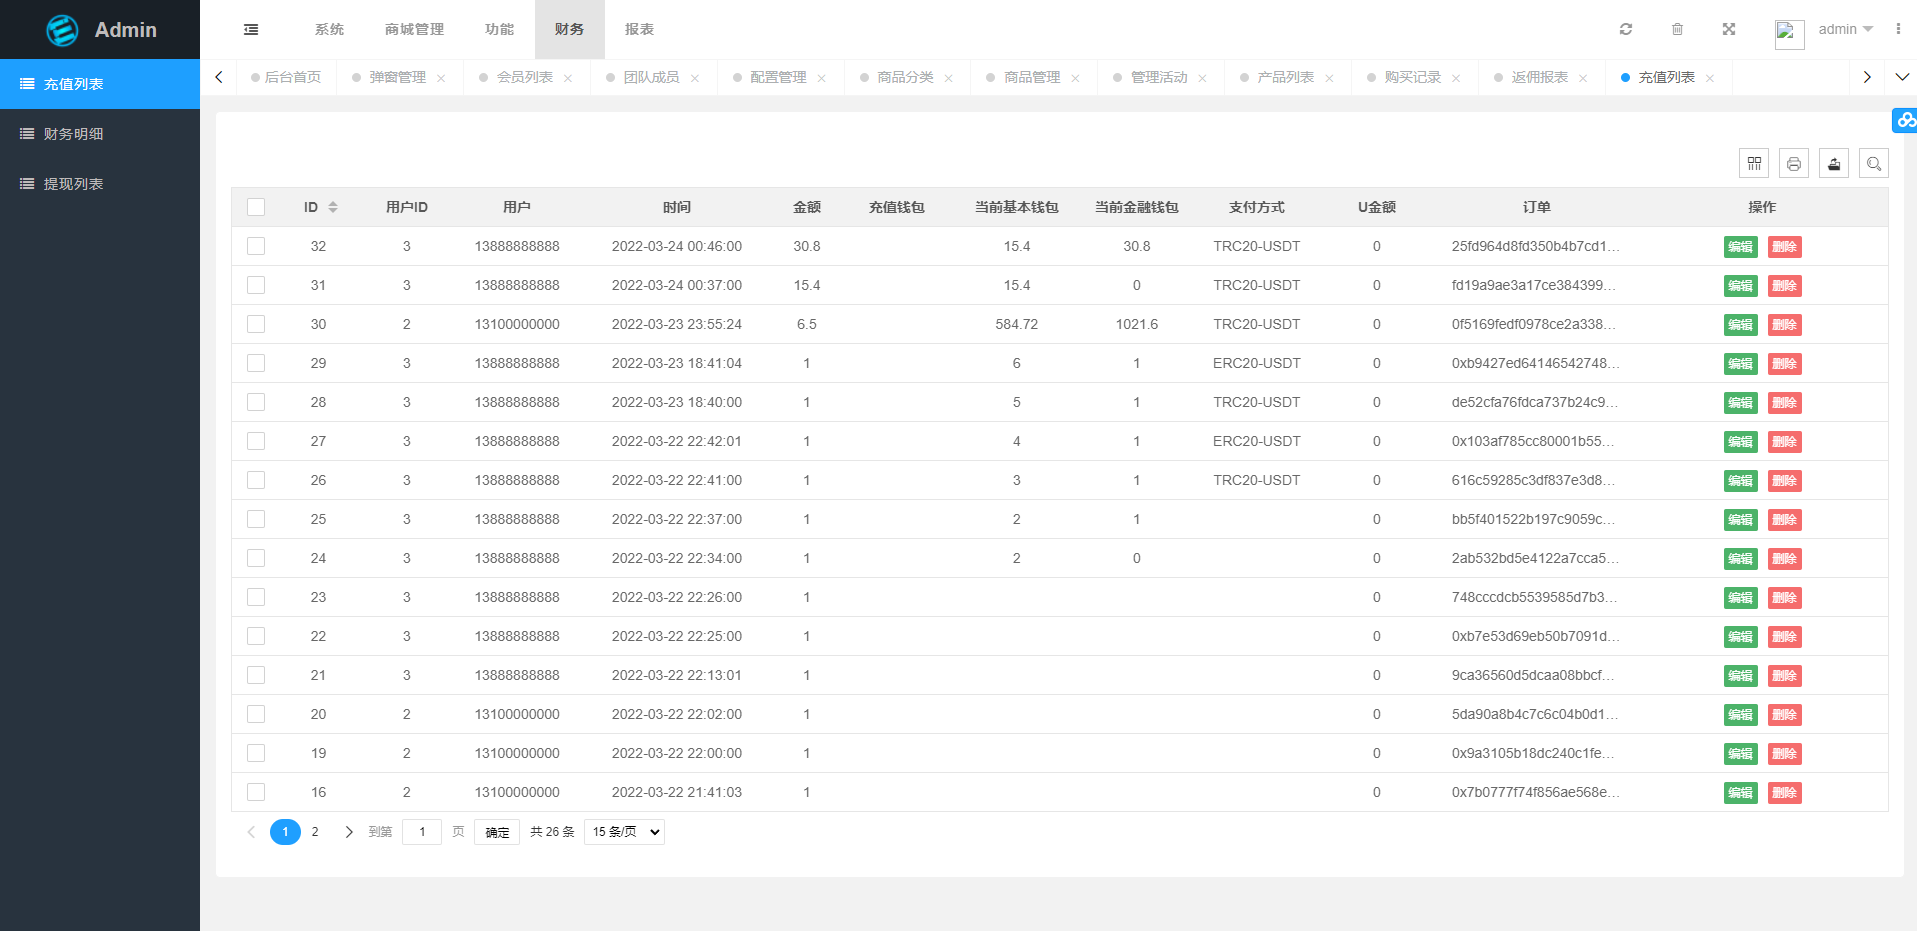The width and height of the screenshot is (1917, 931).
Task: Change page size with the 15条/页 dropdown
Action: tap(623, 831)
